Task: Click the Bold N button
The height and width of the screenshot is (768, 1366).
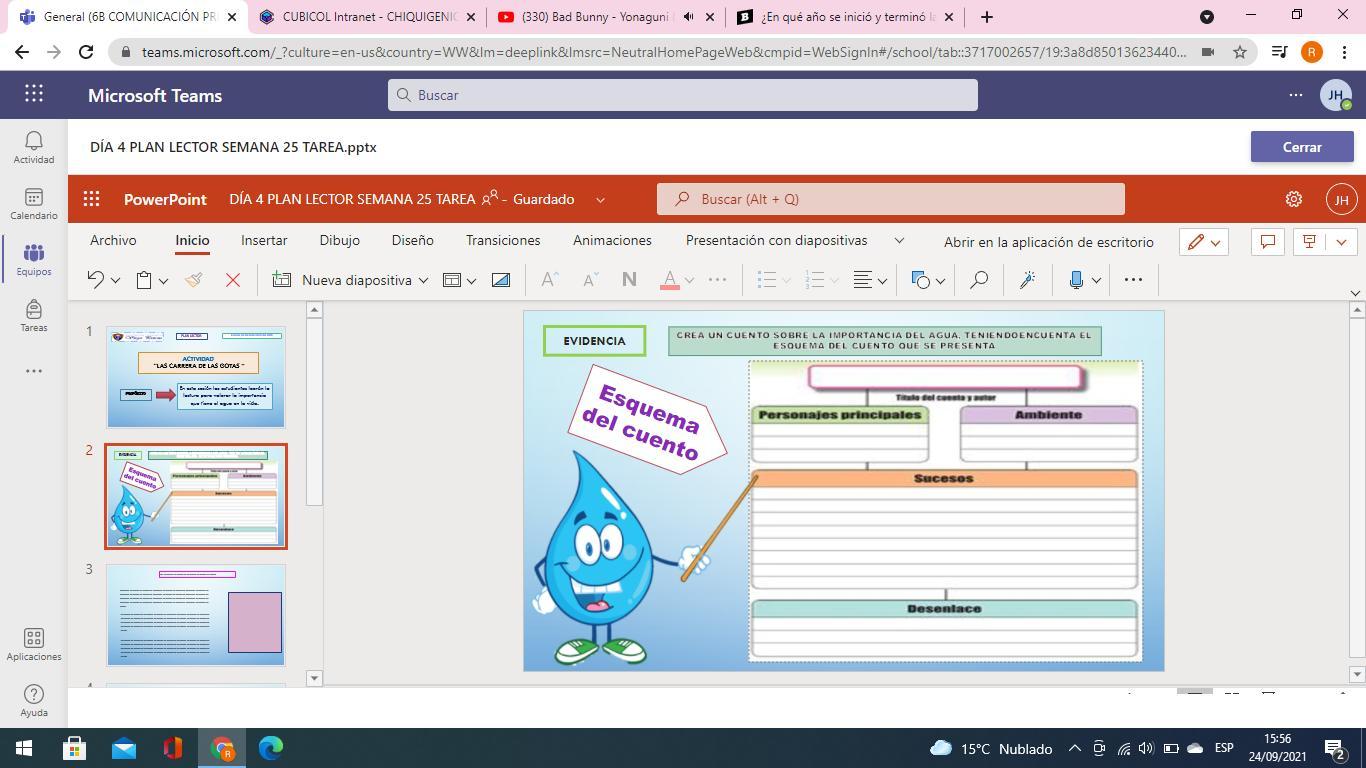Action: (x=629, y=280)
